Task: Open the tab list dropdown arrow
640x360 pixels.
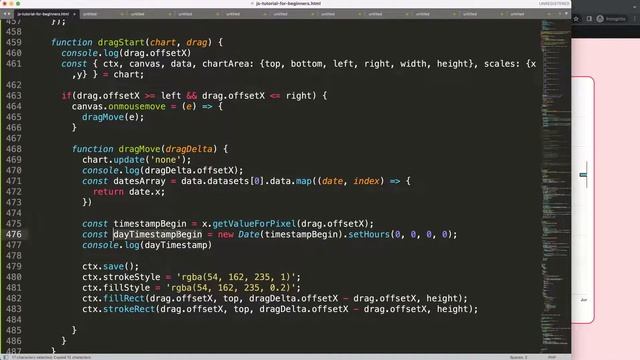Action: coord(566,14)
